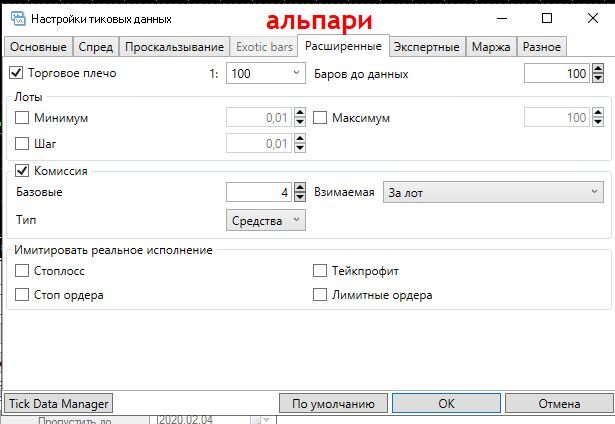Maximize the settings window

pyautogui.click(x=547, y=18)
